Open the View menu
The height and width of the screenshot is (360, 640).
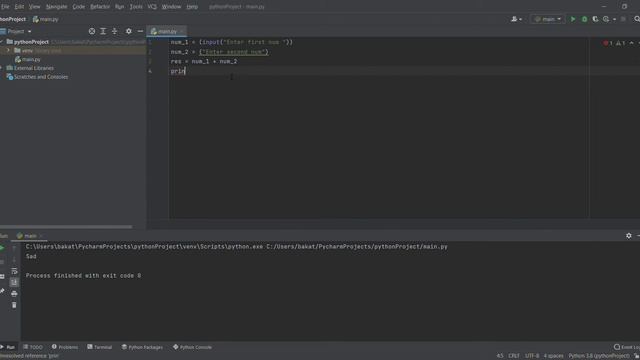(x=34, y=7)
